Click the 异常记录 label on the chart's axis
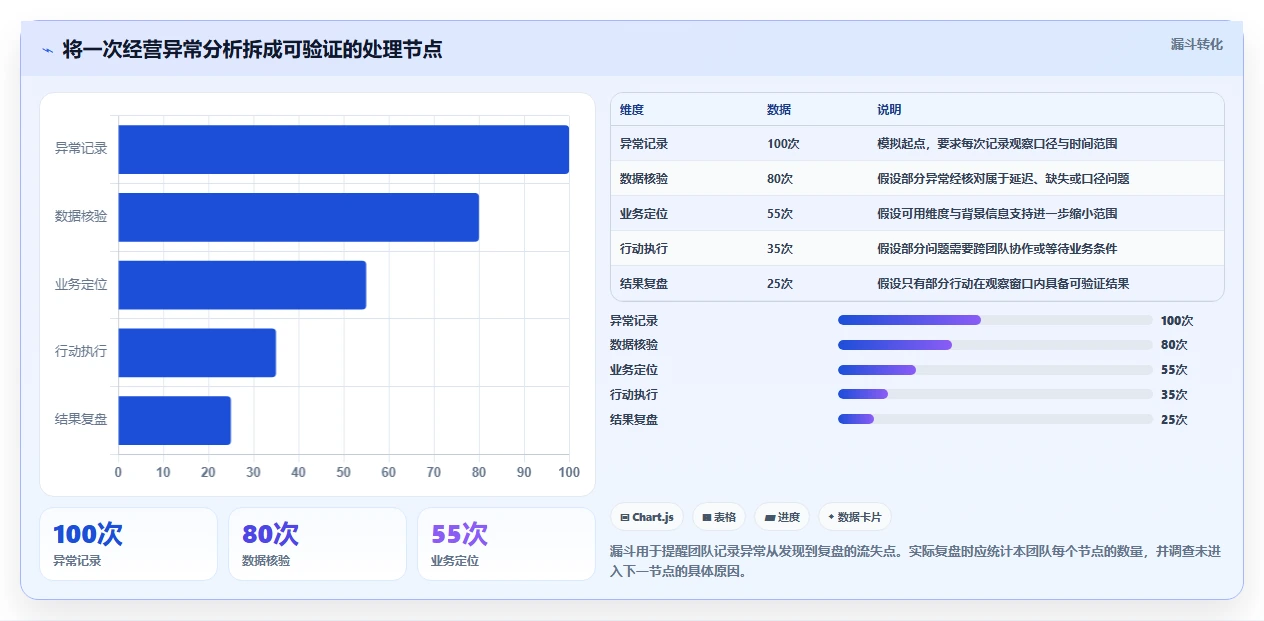 point(81,149)
